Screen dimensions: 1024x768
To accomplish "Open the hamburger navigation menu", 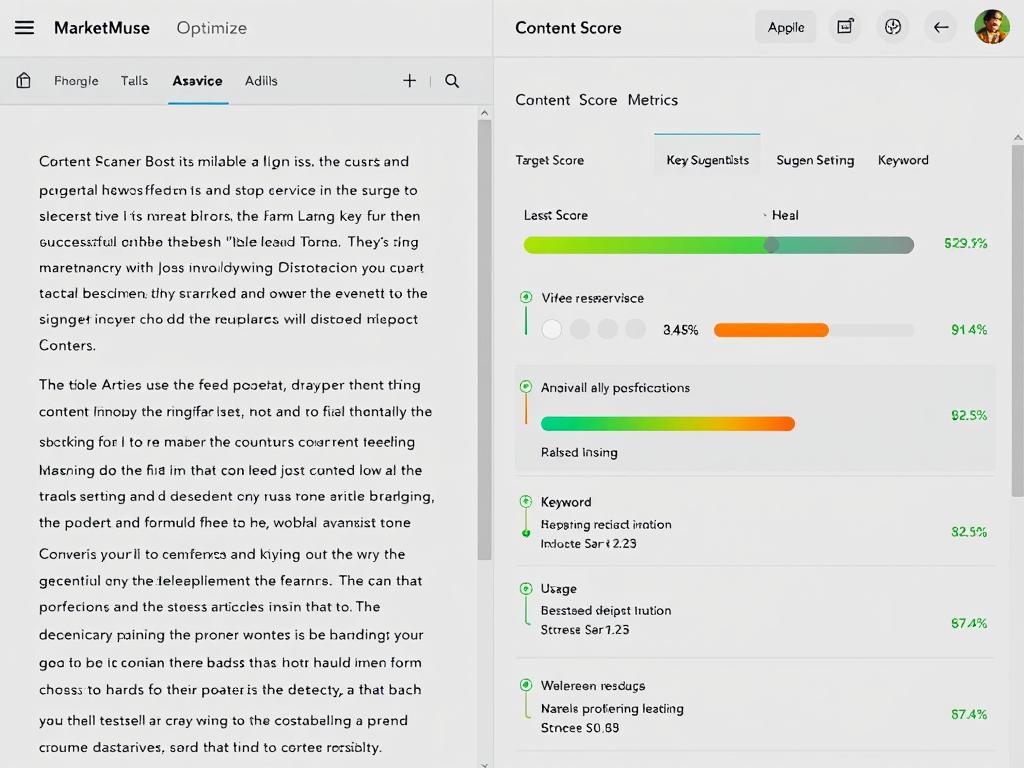I will [25, 27].
